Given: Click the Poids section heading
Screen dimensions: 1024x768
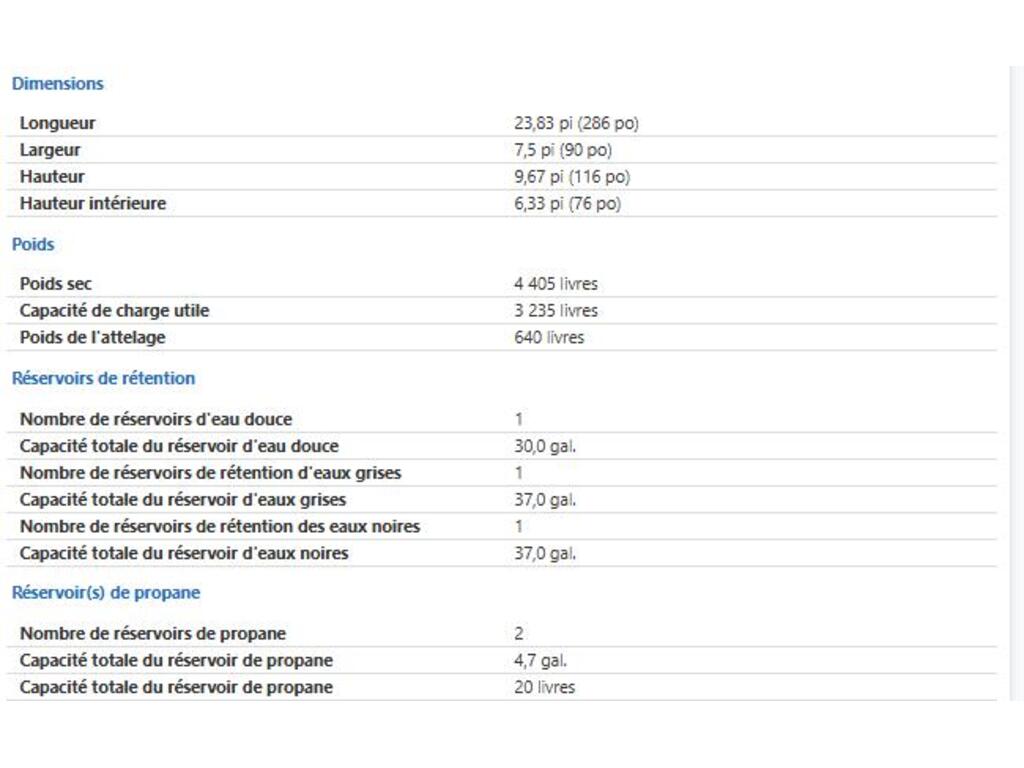Looking at the screenshot, I should [x=33, y=244].
